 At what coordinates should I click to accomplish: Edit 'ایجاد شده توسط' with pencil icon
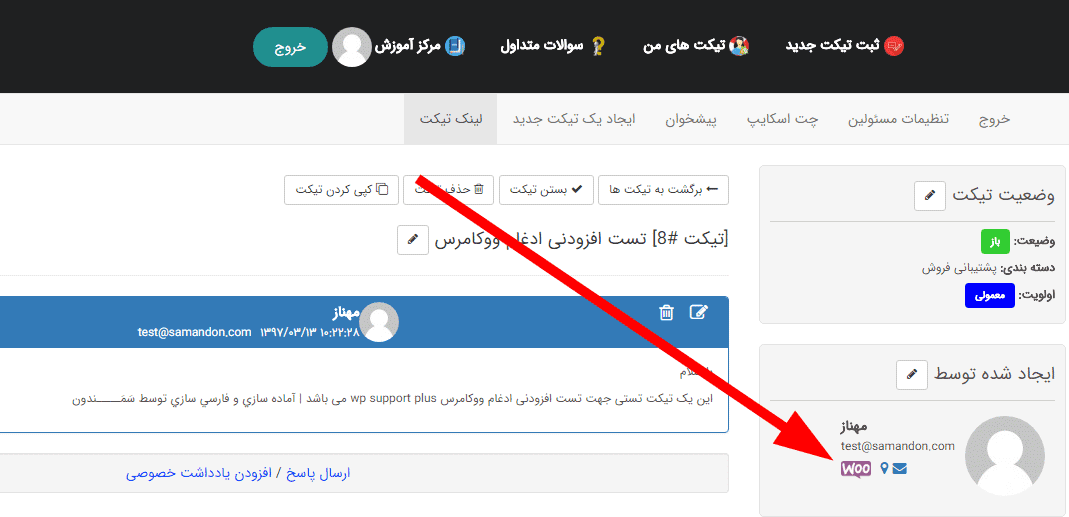click(x=912, y=374)
